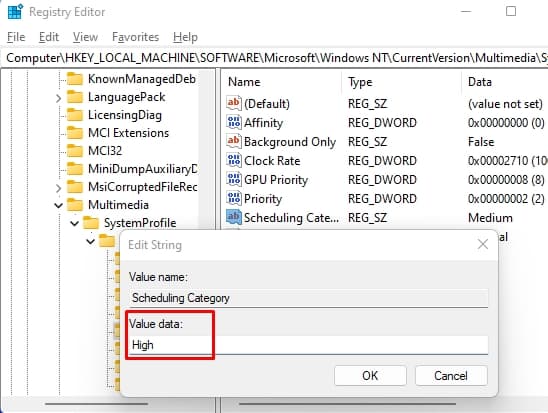Screen dimensions: 548x413
Task: Open the Help menu
Action: click(185, 37)
